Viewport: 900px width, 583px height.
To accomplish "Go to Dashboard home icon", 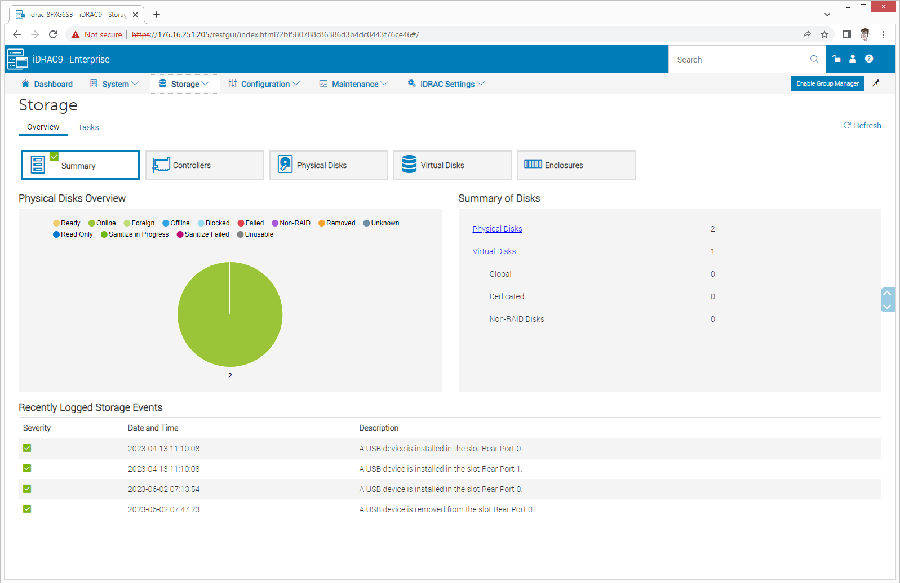I will (x=26, y=84).
